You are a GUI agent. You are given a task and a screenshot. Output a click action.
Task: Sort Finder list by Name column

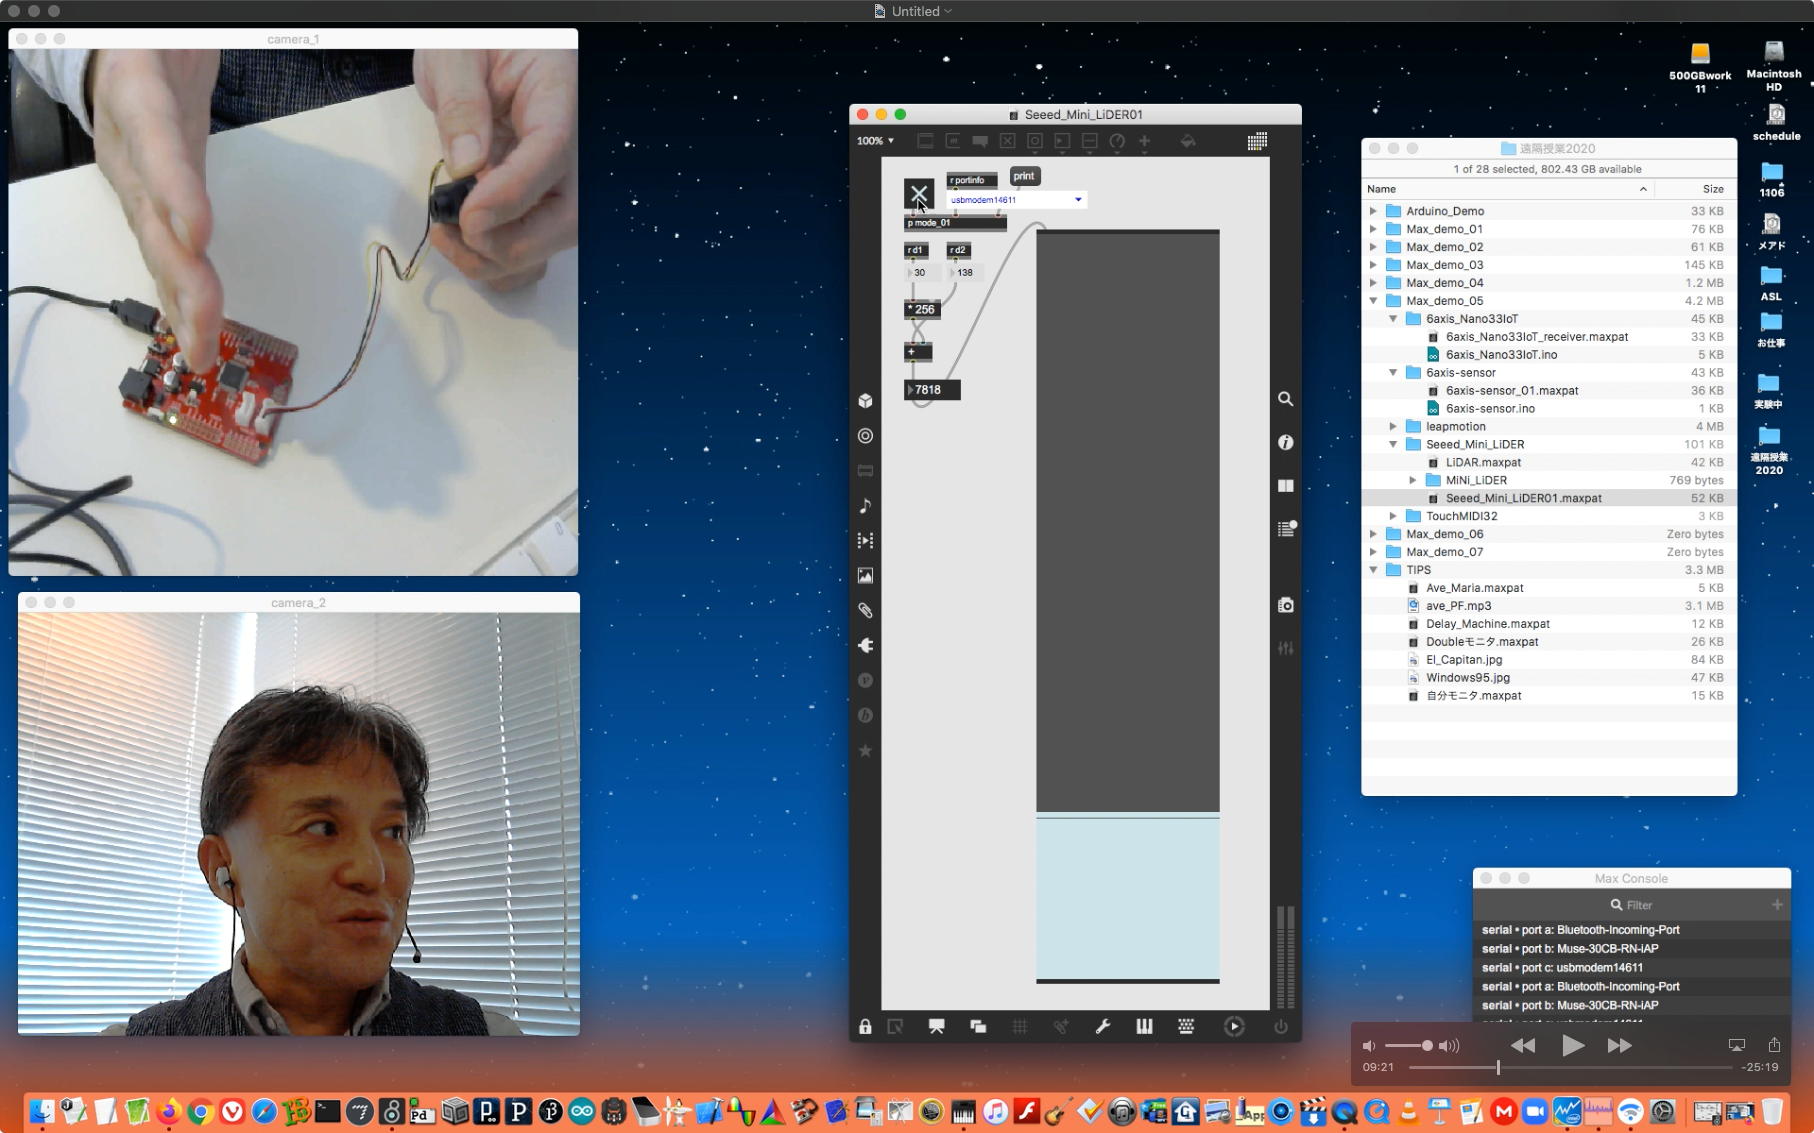[x=1508, y=189]
